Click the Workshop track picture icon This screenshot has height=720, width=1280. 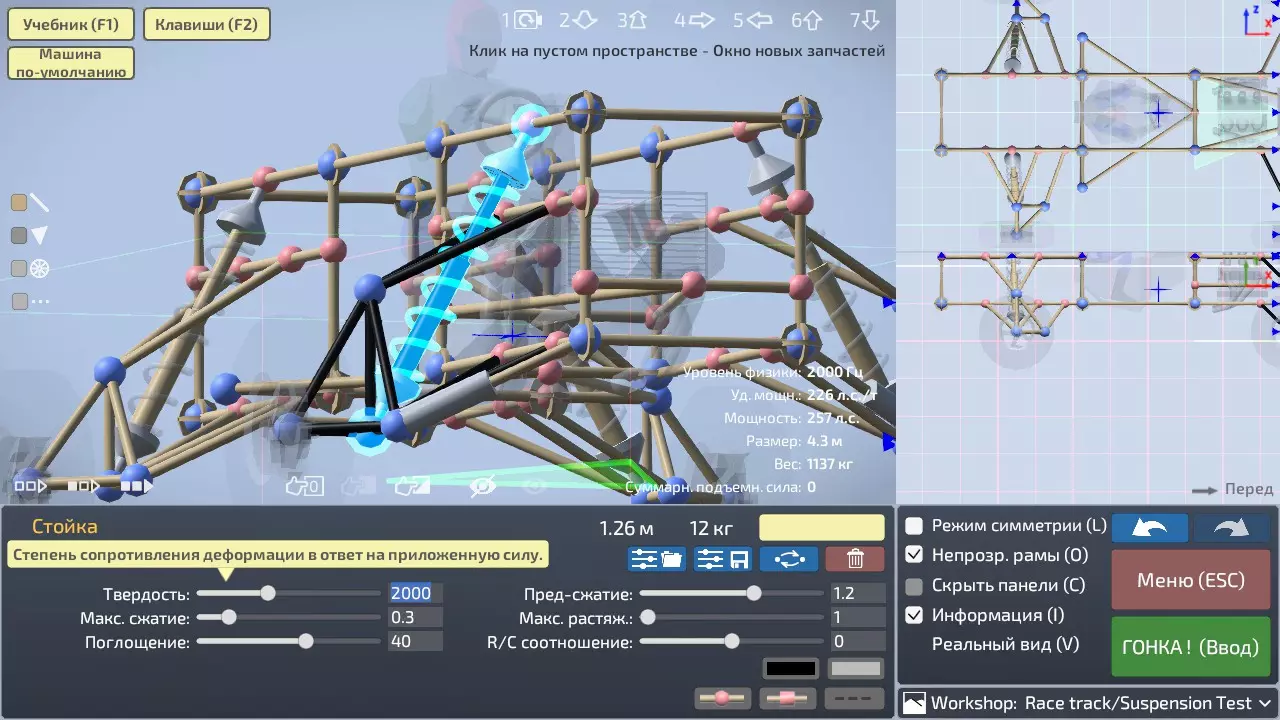coord(914,703)
